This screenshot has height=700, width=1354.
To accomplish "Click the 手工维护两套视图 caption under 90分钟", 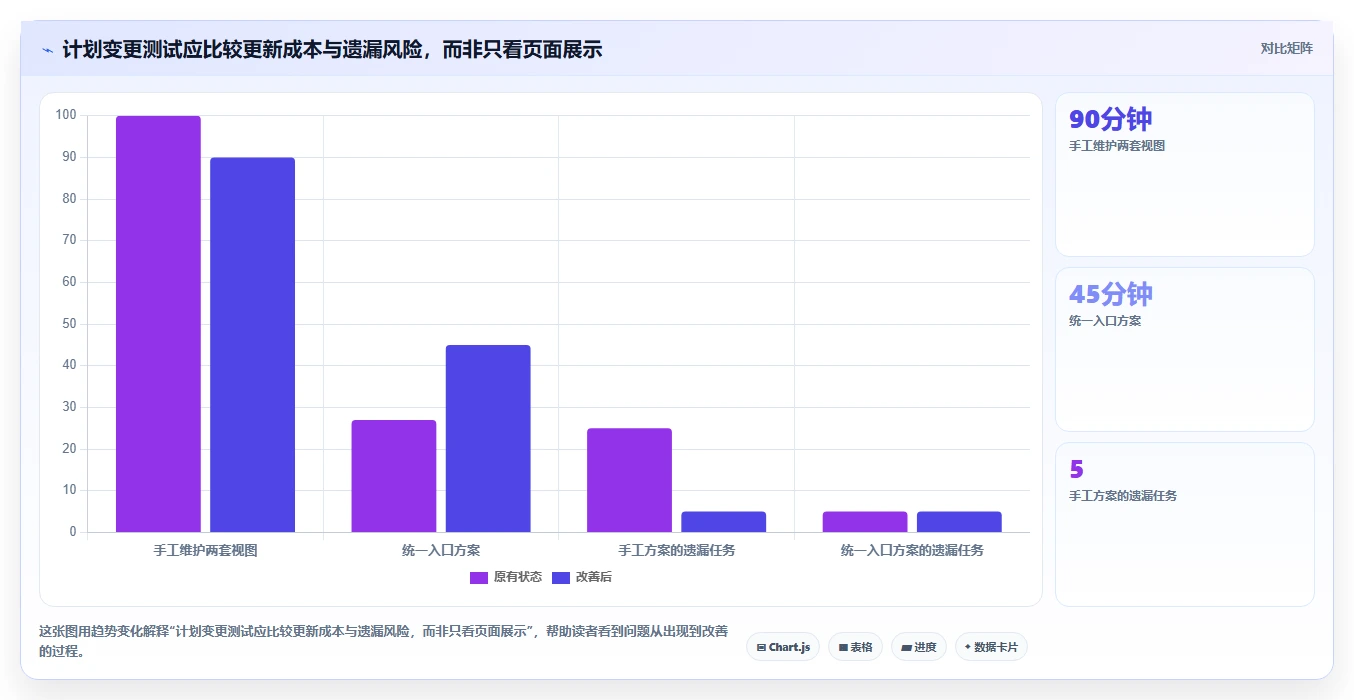I will [x=1117, y=146].
